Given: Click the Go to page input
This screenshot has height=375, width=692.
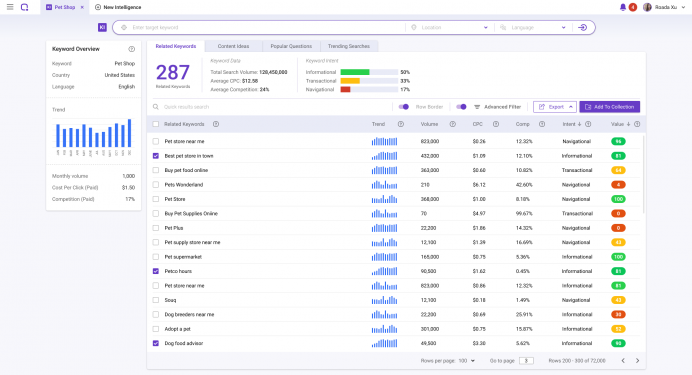Looking at the screenshot, I should [526, 361].
